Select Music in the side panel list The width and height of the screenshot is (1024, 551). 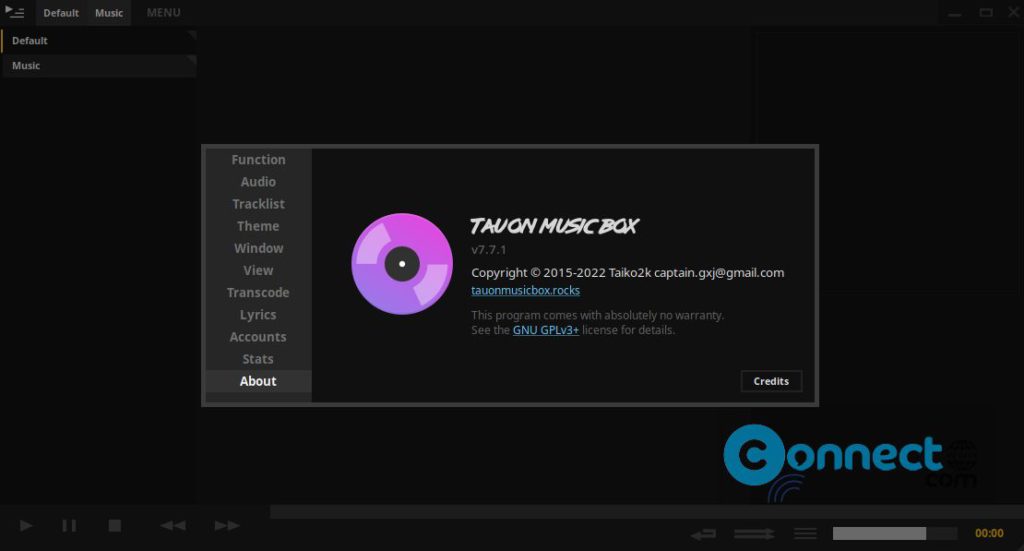tap(99, 65)
